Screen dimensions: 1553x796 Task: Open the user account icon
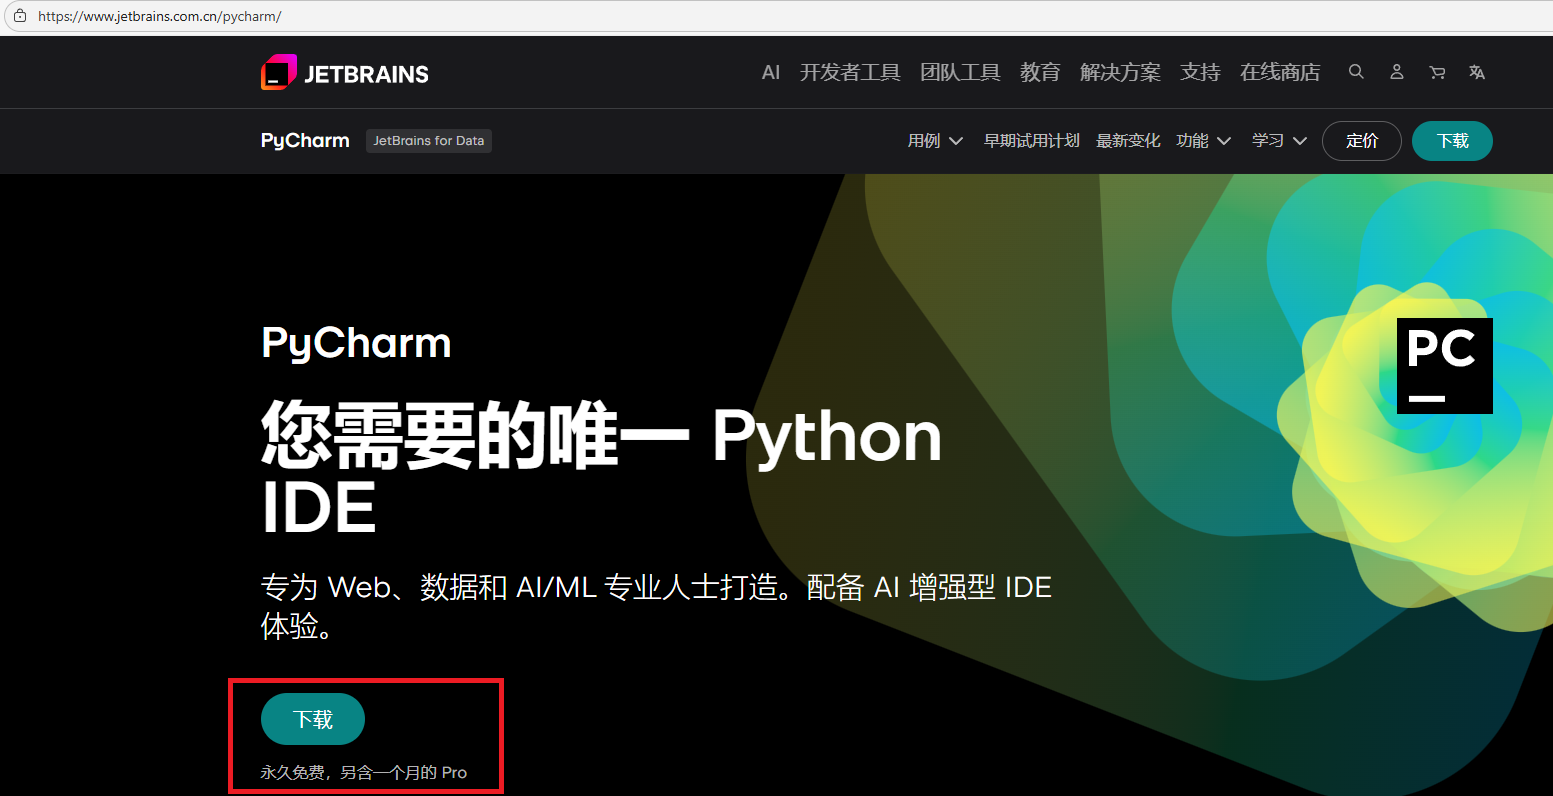(x=1397, y=72)
